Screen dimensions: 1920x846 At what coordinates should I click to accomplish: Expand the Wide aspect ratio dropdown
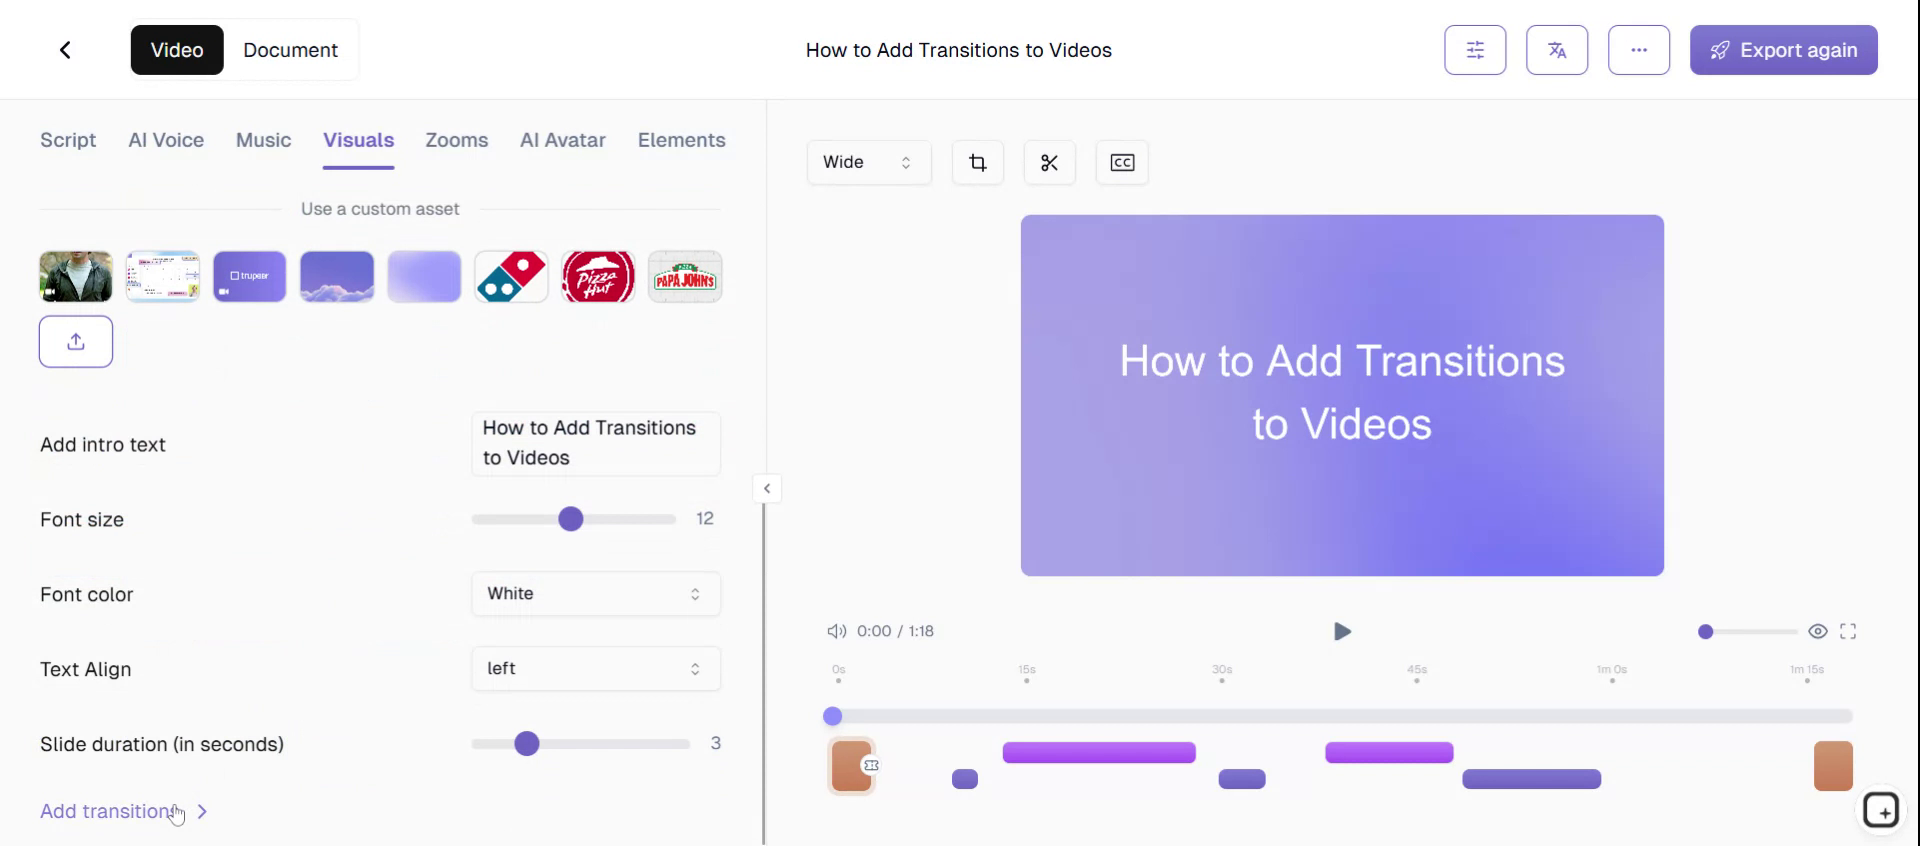(867, 163)
